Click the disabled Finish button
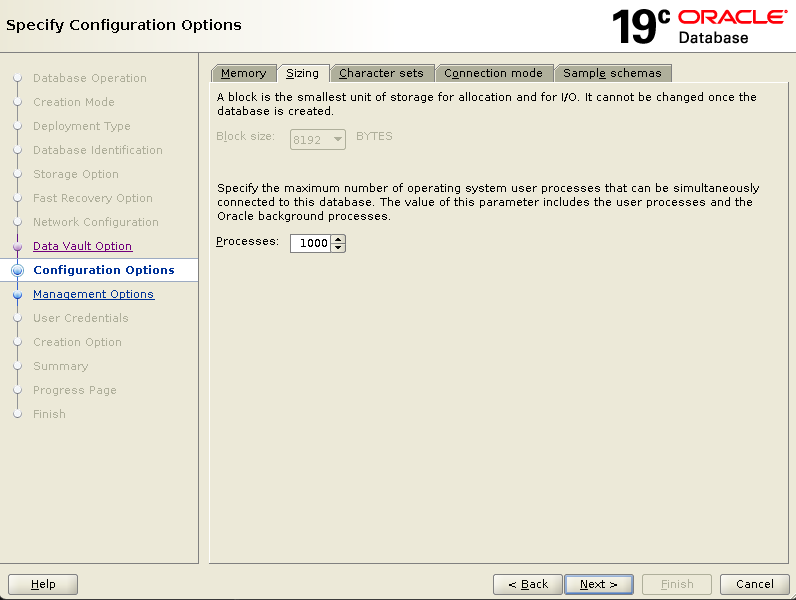 (677, 584)
